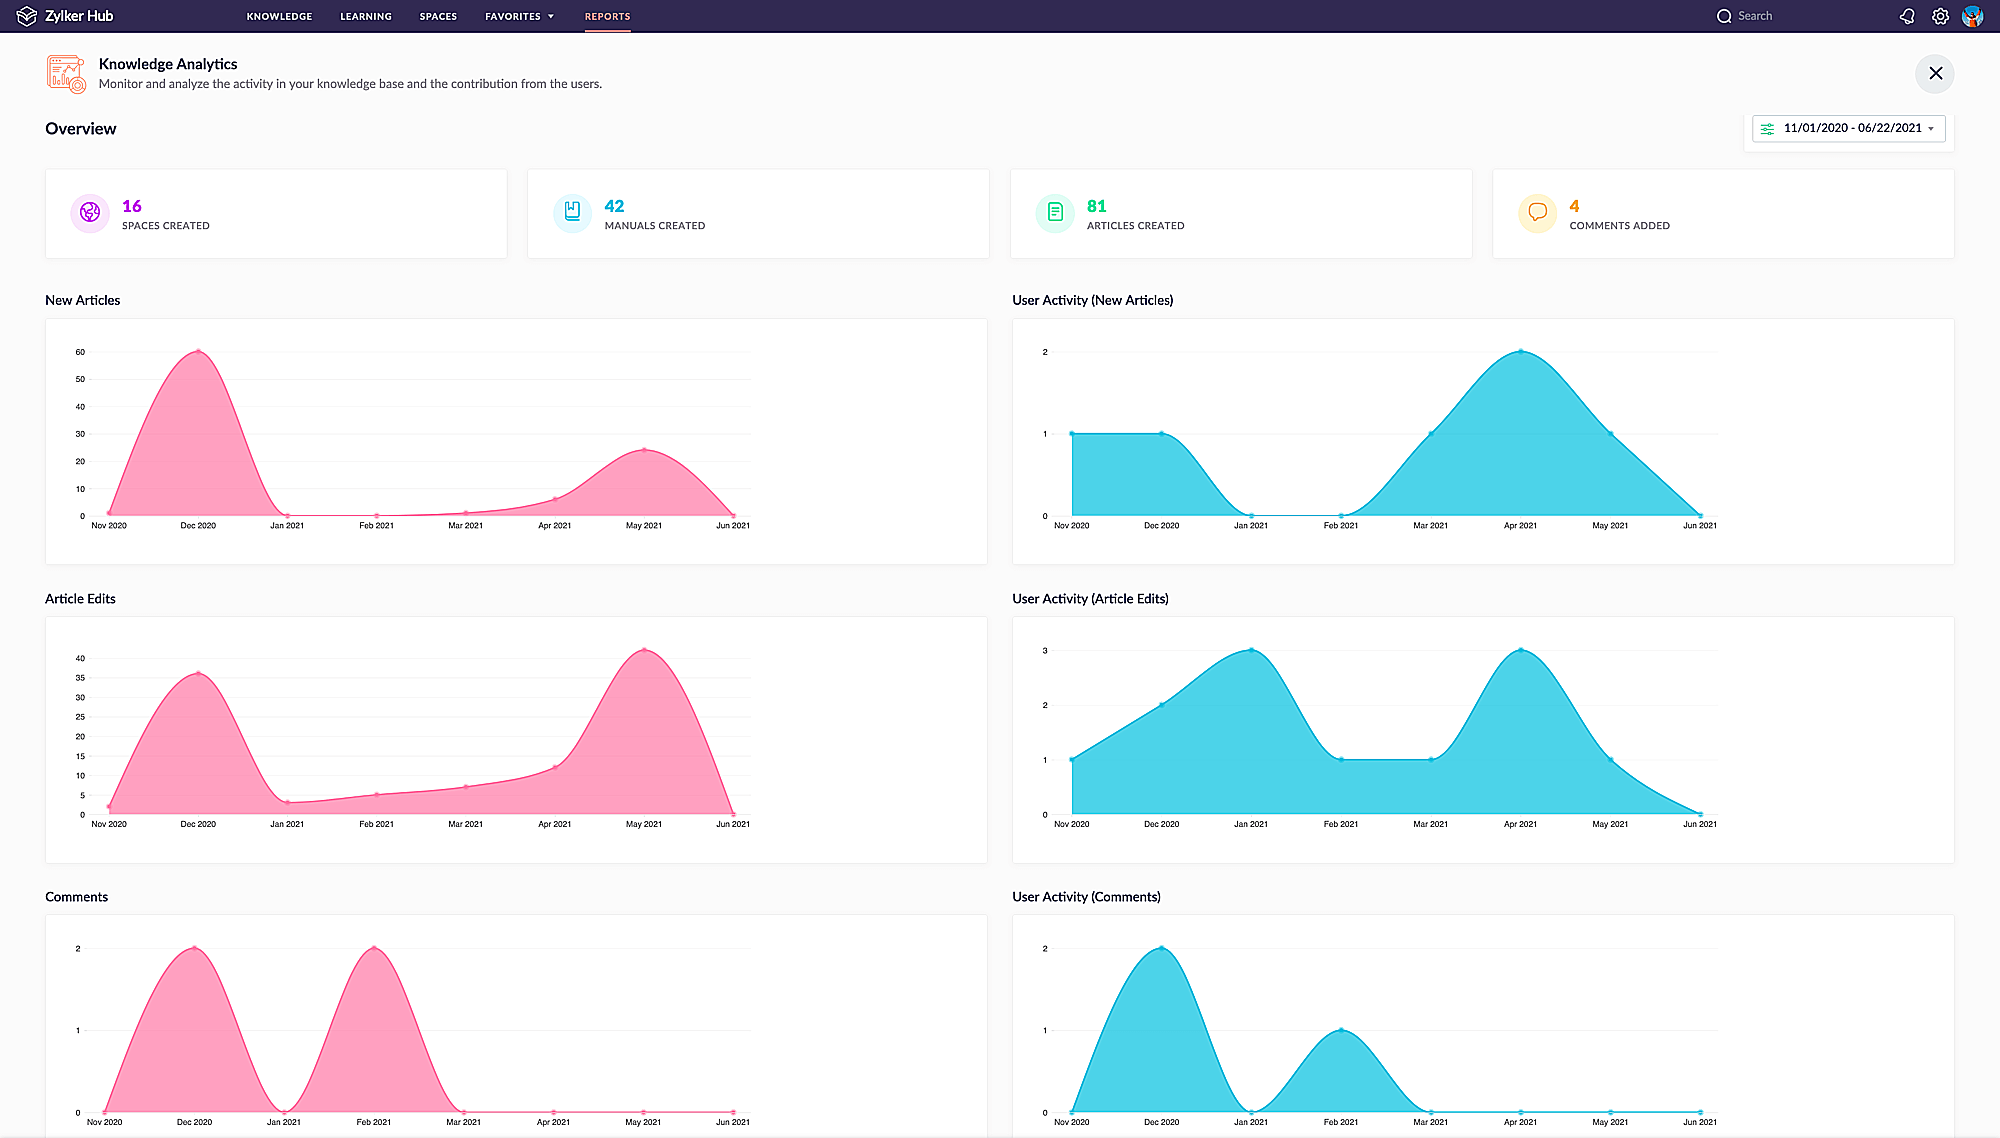Click the articles created icon
The image size is (2000, 1138).
1054,213
